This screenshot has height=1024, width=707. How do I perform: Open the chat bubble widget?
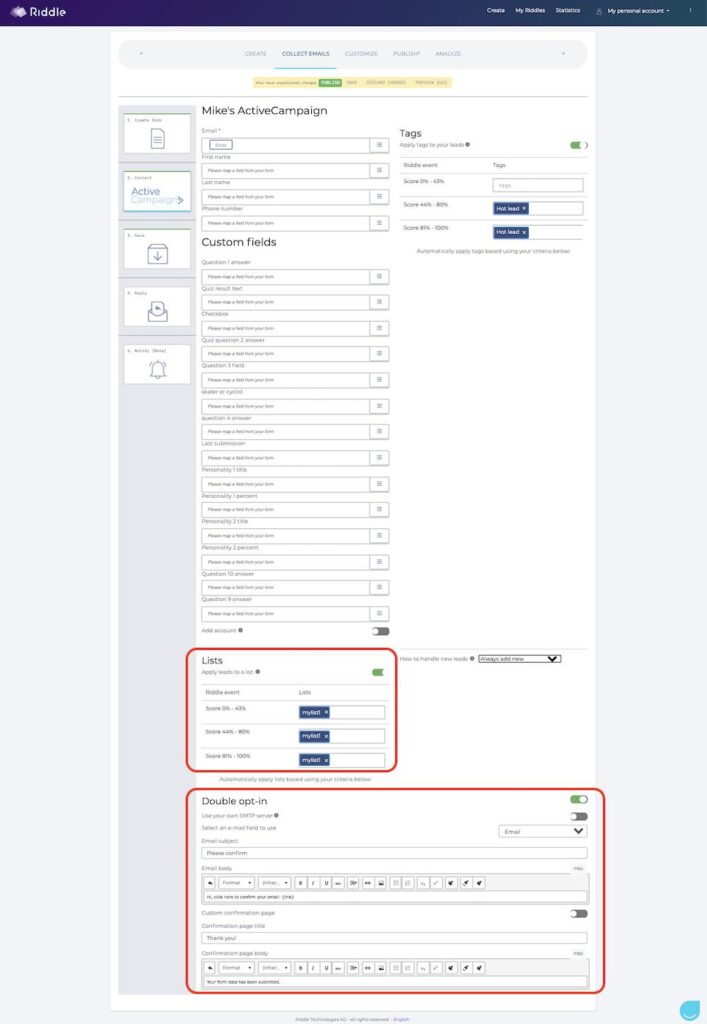coord(689,1009)
